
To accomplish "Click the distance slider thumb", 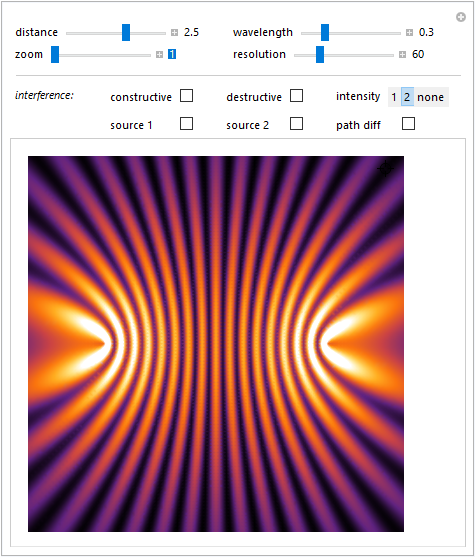I will point(126,33).
